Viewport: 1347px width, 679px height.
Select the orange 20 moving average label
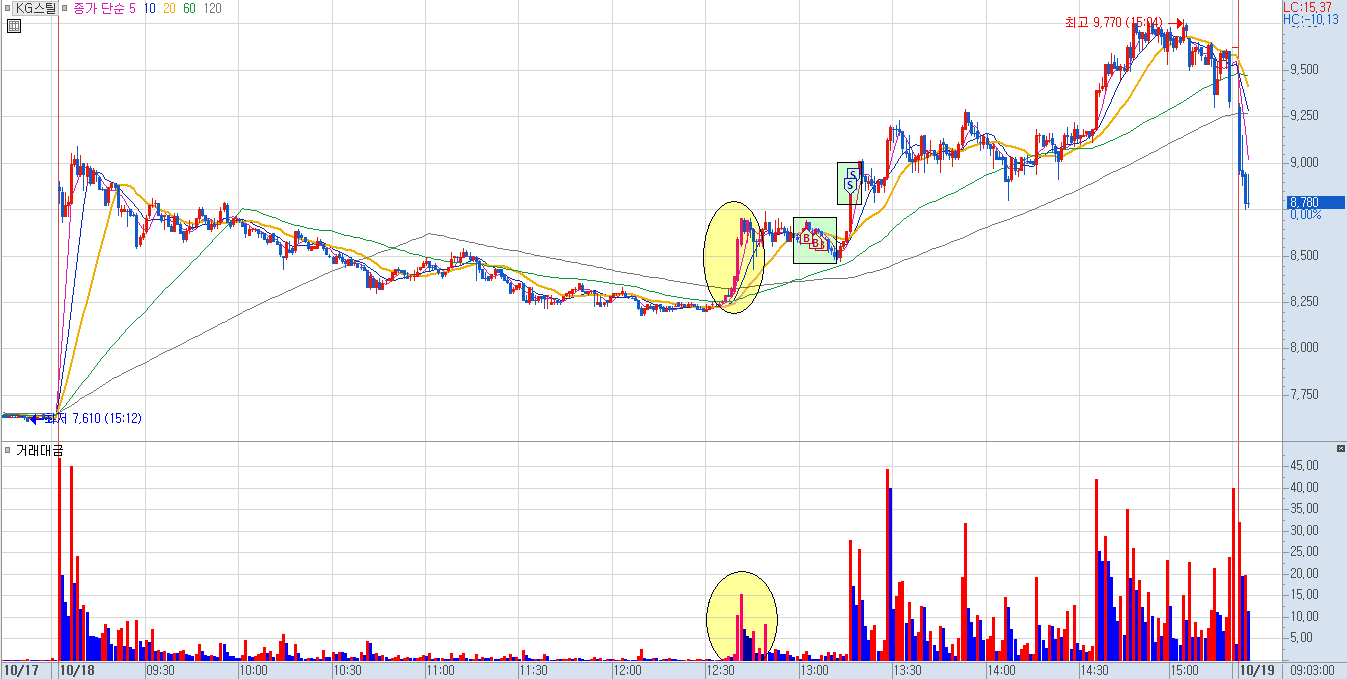pos(169,8)
